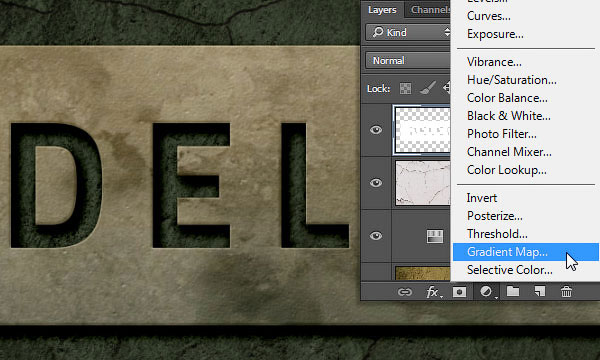Viewport: 600px width, 360px height.
Task: Click the gradient map adjustment layer icon
Action: [x=435, y=236]
